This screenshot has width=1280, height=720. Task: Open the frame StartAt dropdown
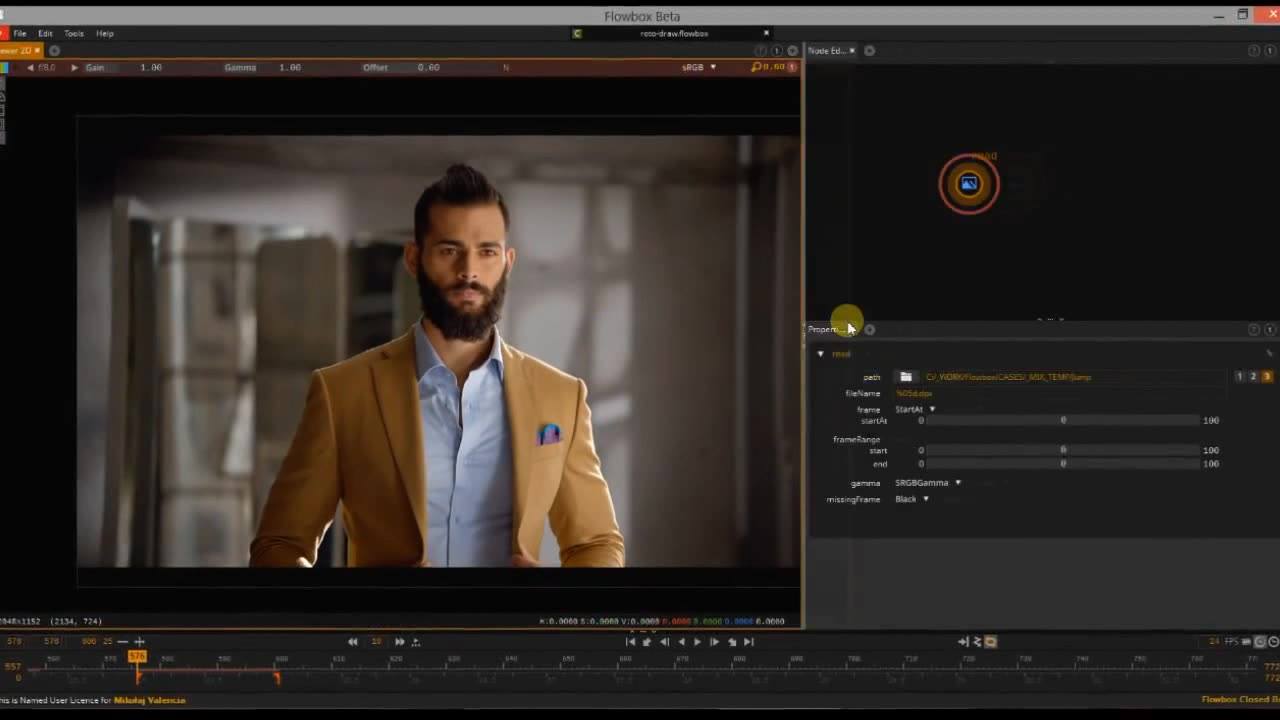pos(915,409)
